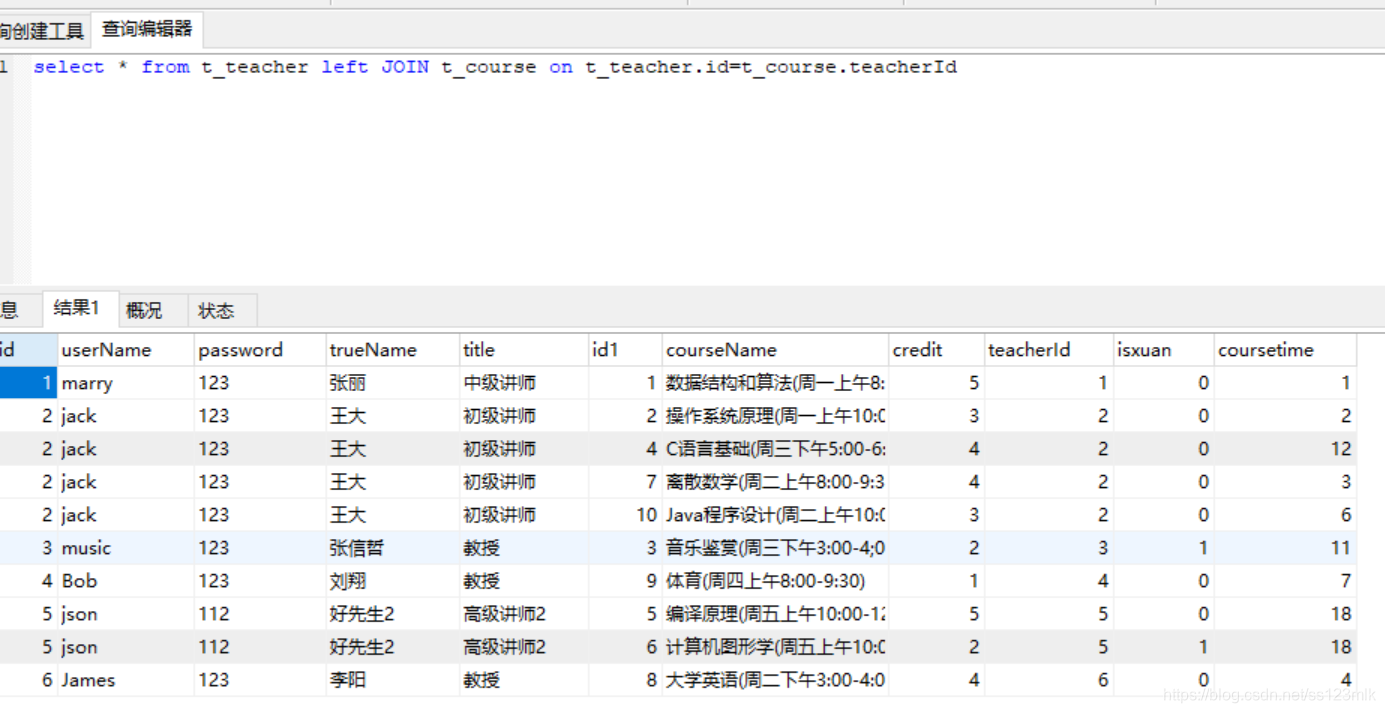The height and width of the screenshot is (713, 1385).
Task: Select the 中级讲师 title cell
Action: coord(524,383)
